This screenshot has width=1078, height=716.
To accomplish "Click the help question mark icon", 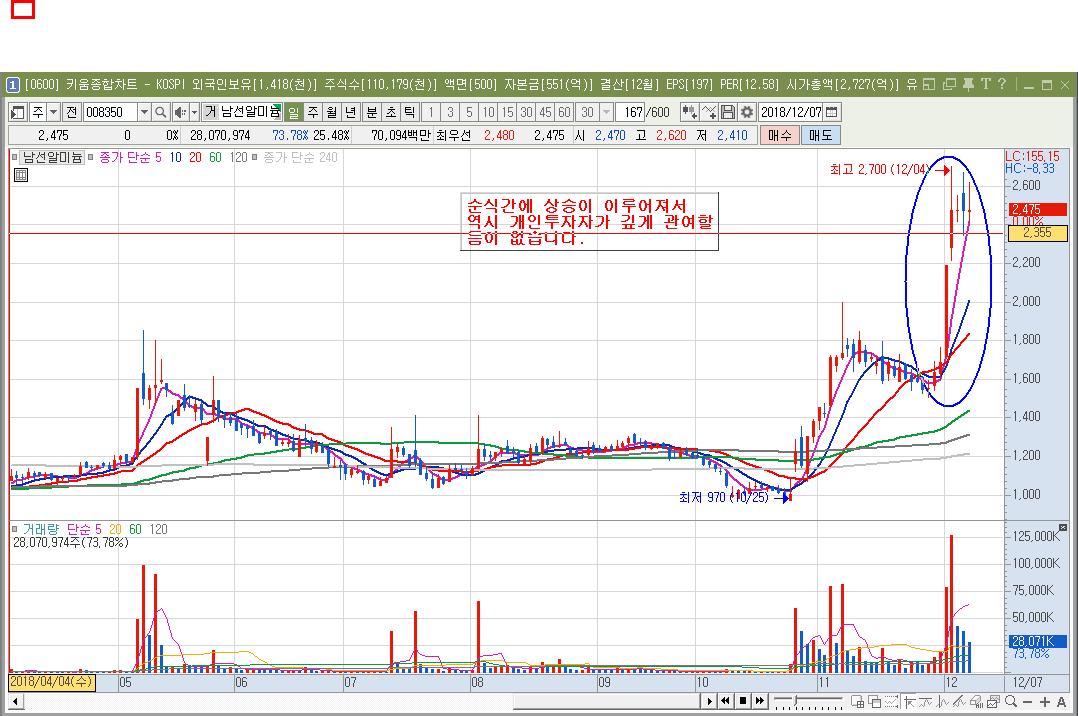I will coord(1002,84).
